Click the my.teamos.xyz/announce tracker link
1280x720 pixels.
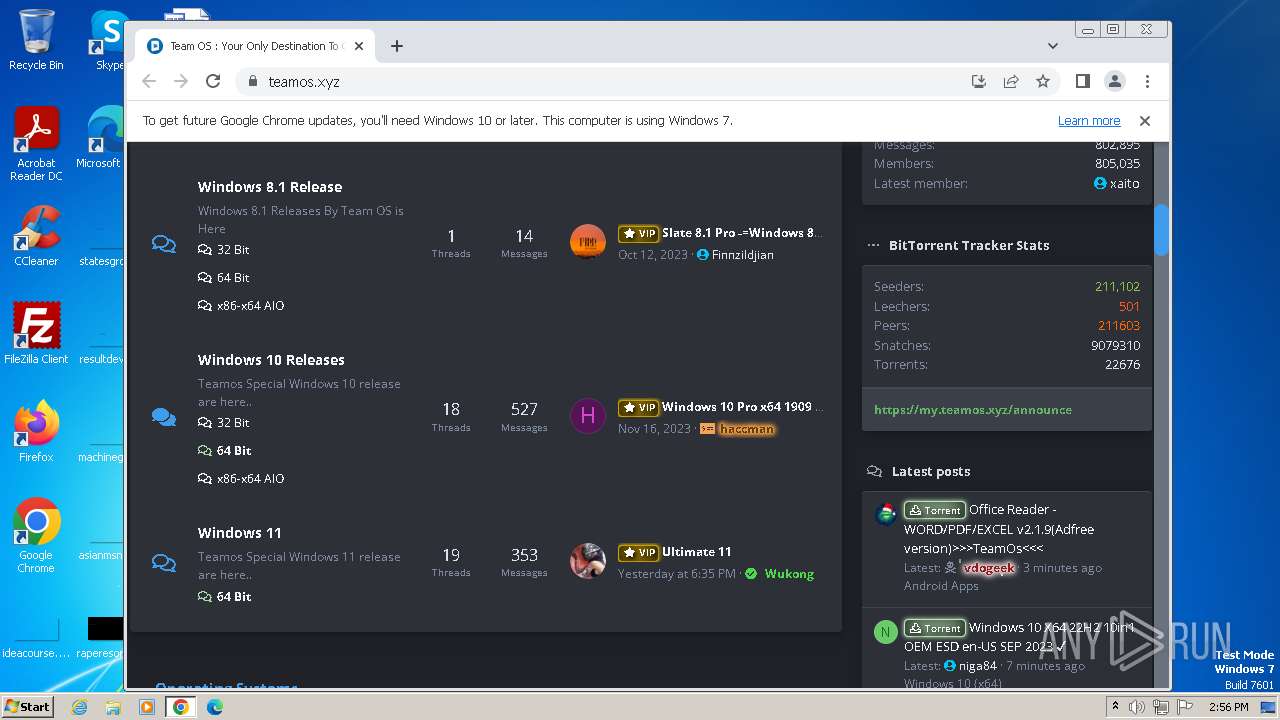[973, 410]
